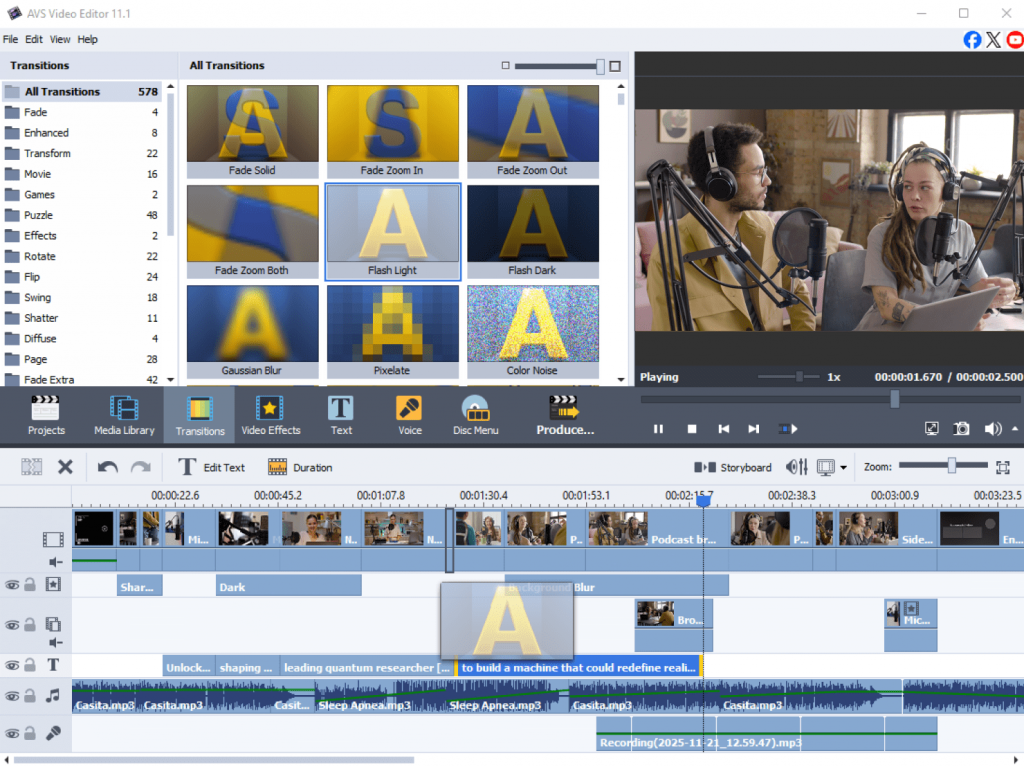
Task: Click the undo arrow in timeline toolbar
Action: pyautogui.click(x=107, y=467)
